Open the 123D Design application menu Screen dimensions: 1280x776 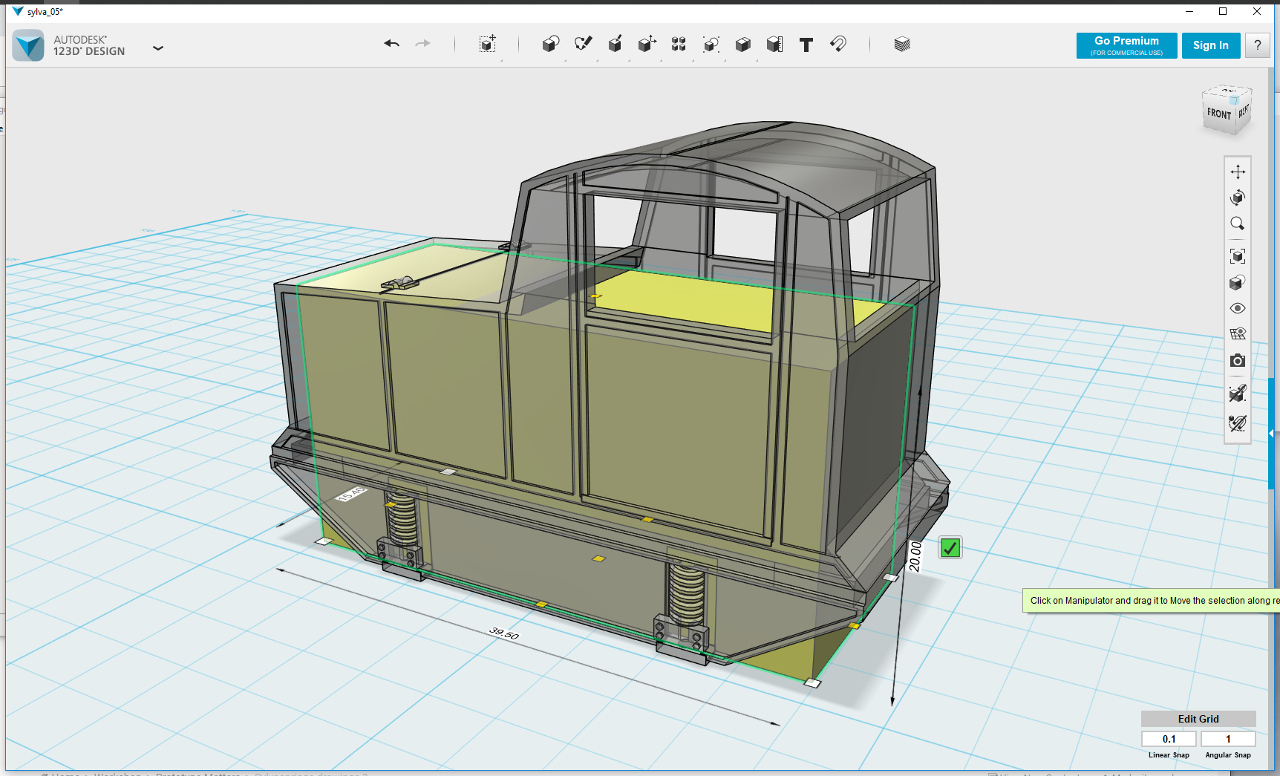coord(158,47)
